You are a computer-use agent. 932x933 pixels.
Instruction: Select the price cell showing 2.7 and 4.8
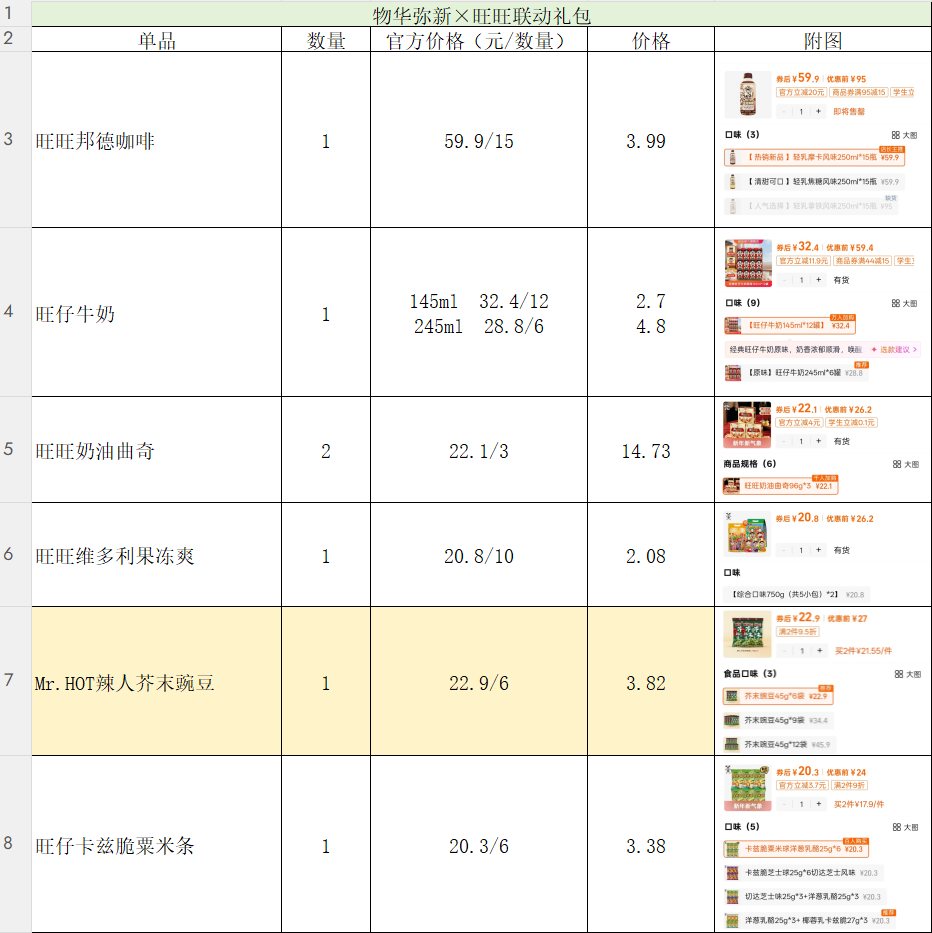[650, 312]
